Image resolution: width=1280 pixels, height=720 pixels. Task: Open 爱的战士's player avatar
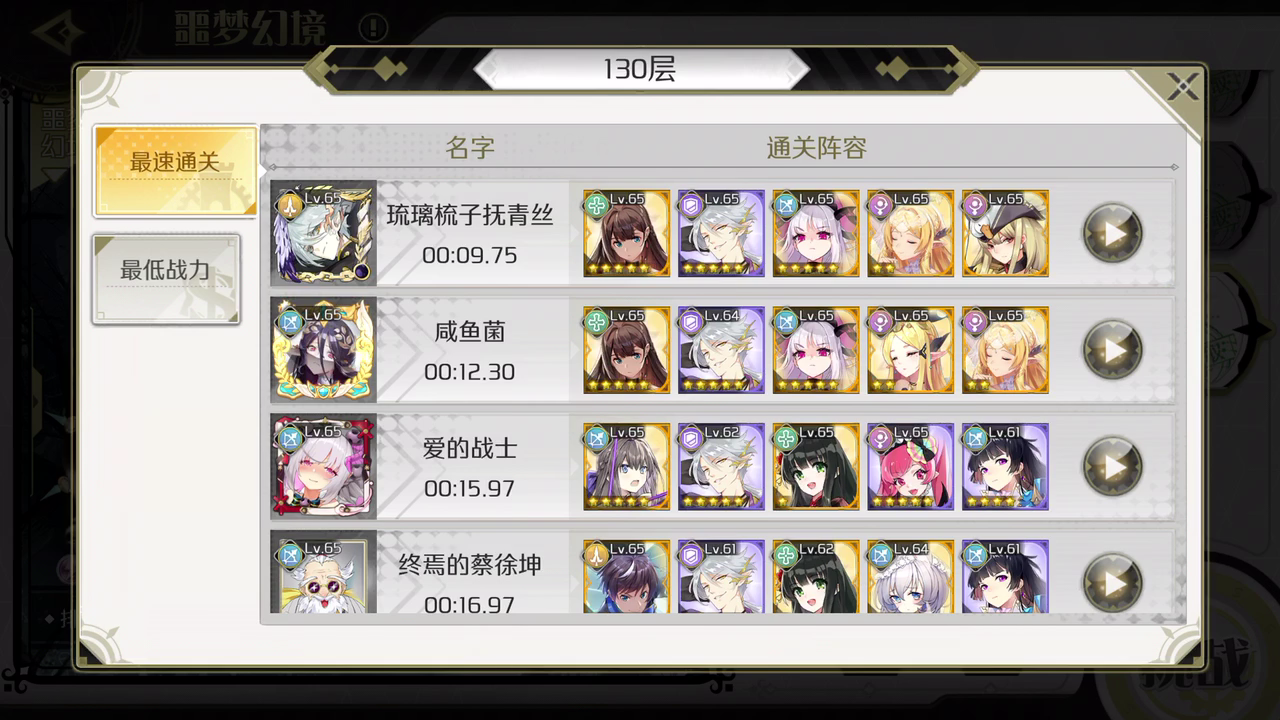click(x=323, y=466)
